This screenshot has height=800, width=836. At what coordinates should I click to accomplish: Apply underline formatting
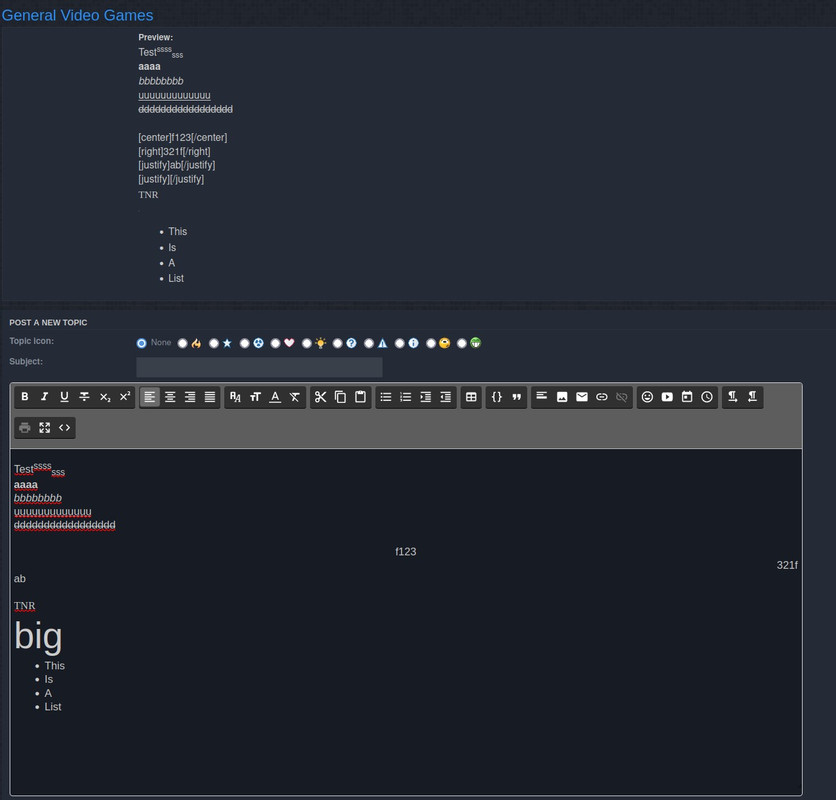pos(65,397)
